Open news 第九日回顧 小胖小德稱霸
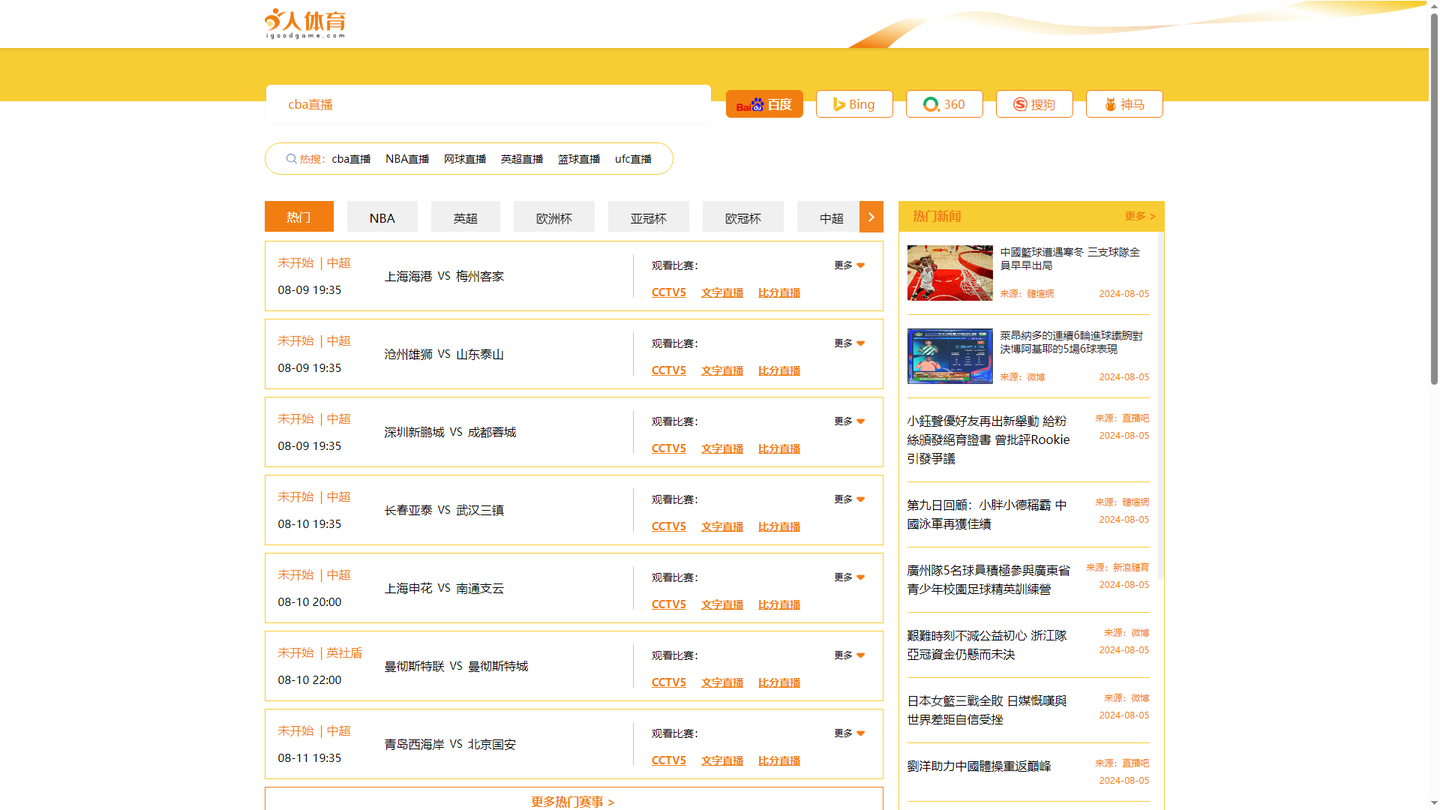The height and width of the screenshot is (810, 1440). pyautogui.click(x=987, y=514)
